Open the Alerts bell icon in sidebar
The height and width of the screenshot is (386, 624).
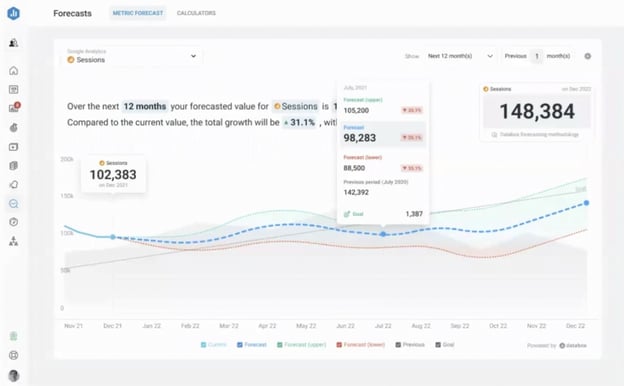pos(14,185)
